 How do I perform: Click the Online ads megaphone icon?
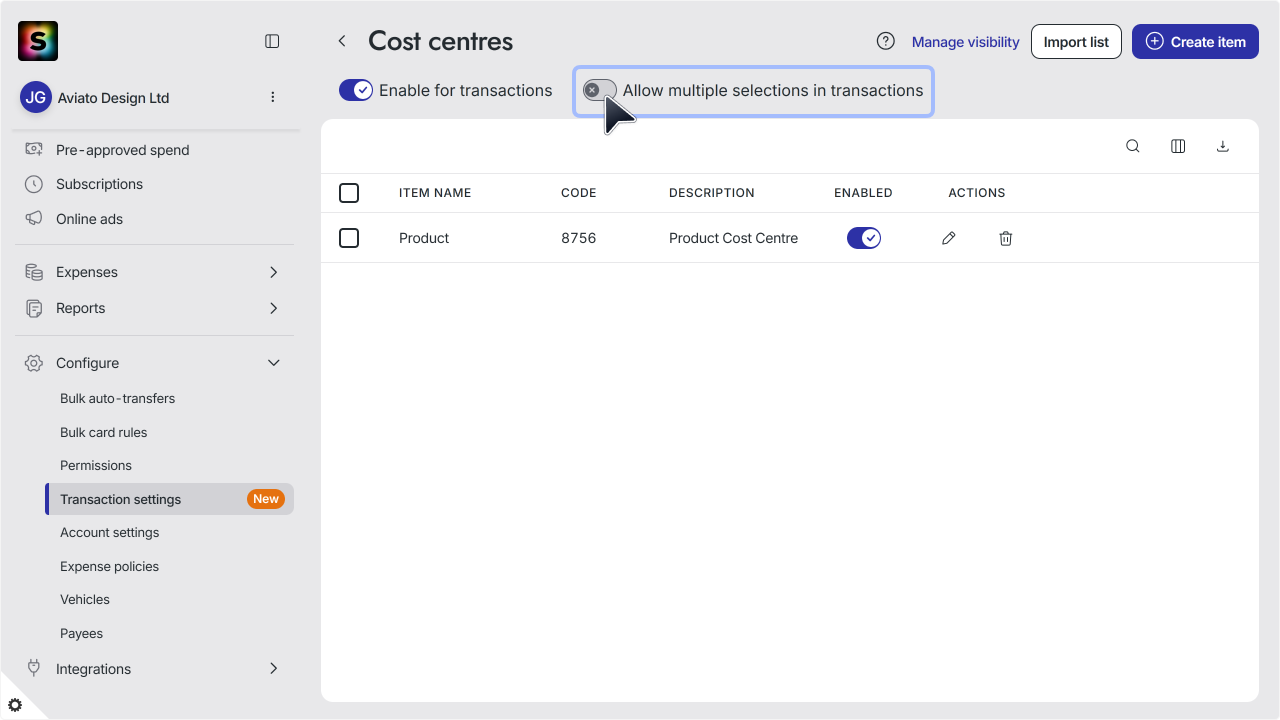point(34,218)
